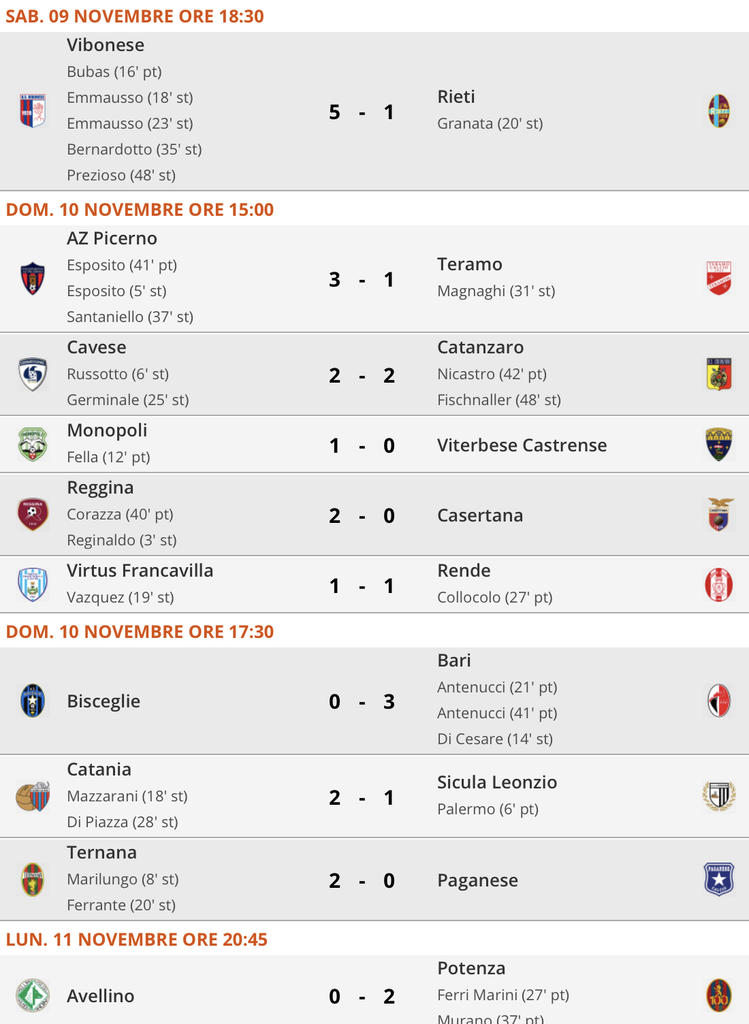Select the Catania club badge
Screen dimensions: 749x1024
tap(33, 797)
